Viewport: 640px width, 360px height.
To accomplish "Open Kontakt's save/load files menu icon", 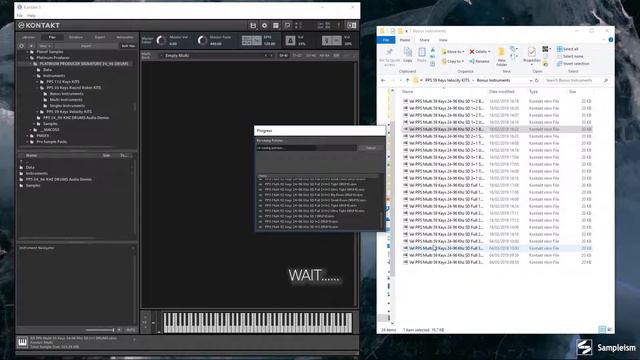I will tap(253, 25).
